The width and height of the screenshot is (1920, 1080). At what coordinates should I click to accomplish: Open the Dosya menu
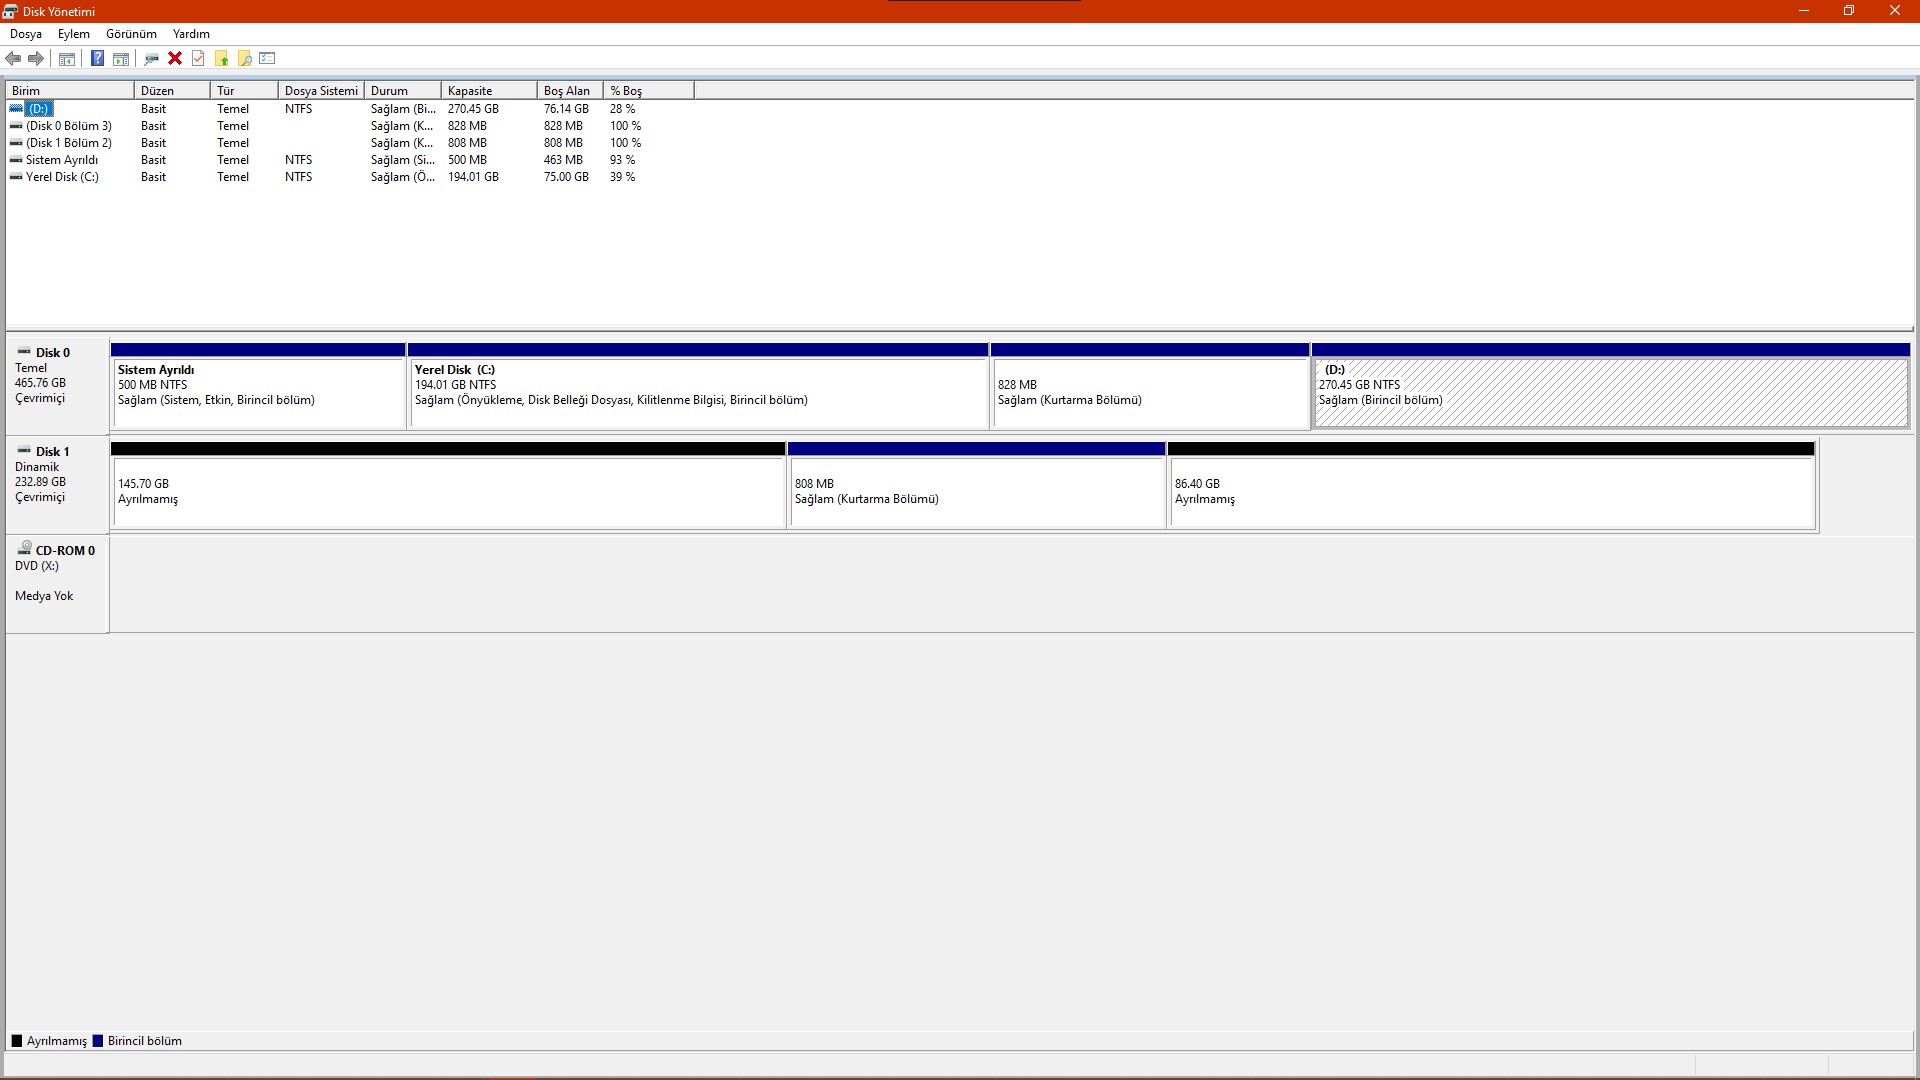point(26,34)
